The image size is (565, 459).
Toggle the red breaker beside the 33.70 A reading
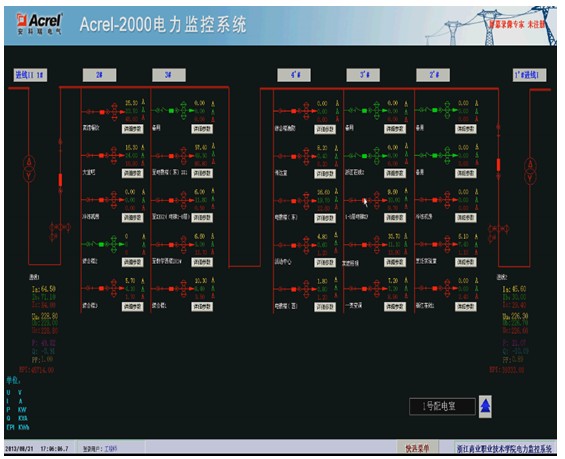[x=364, y=245]
